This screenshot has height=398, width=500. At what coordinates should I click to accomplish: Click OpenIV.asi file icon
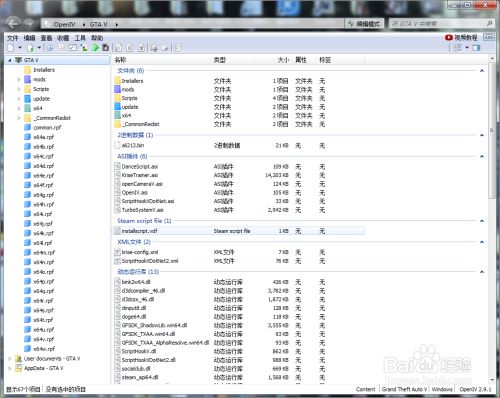[117, 192]
